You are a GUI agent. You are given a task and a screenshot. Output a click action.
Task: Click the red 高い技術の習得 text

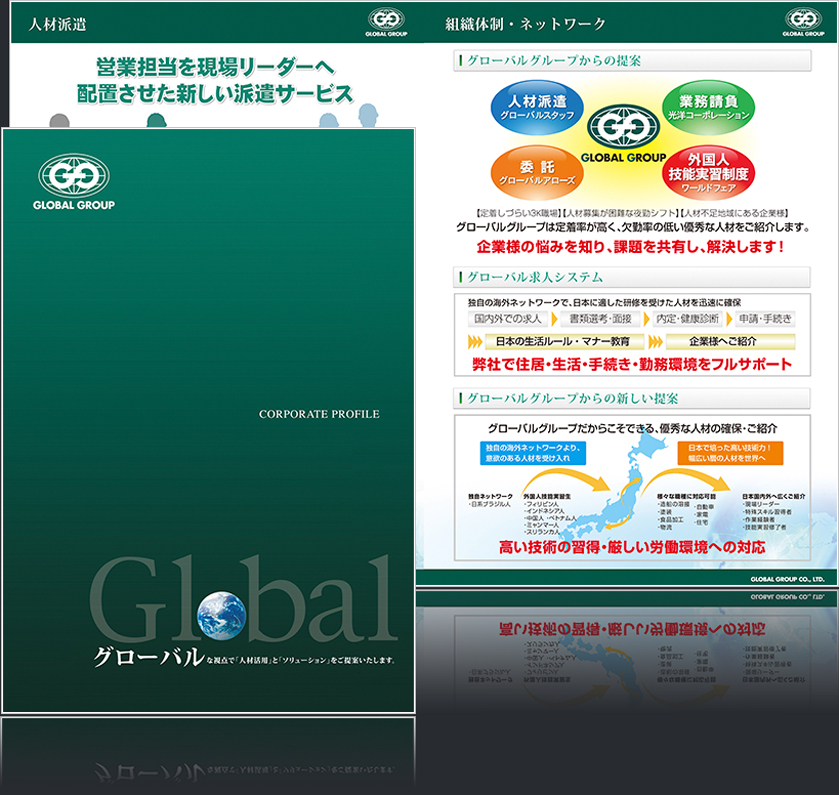[632, 547]
